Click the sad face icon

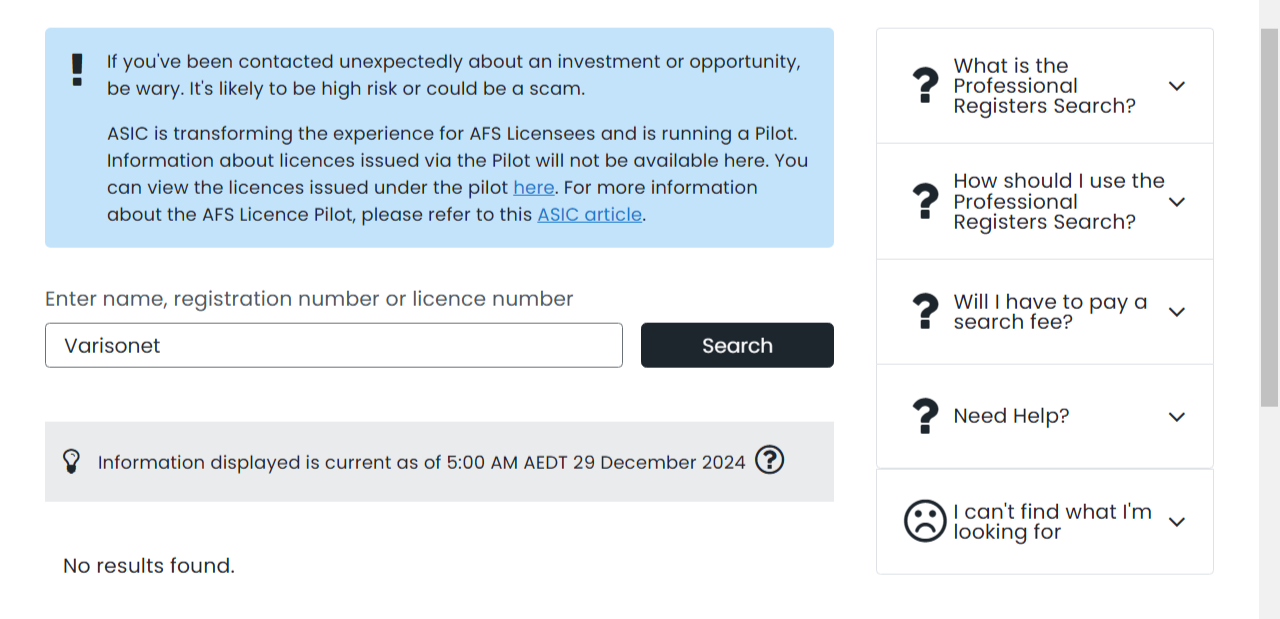click(x=925, y=521)
